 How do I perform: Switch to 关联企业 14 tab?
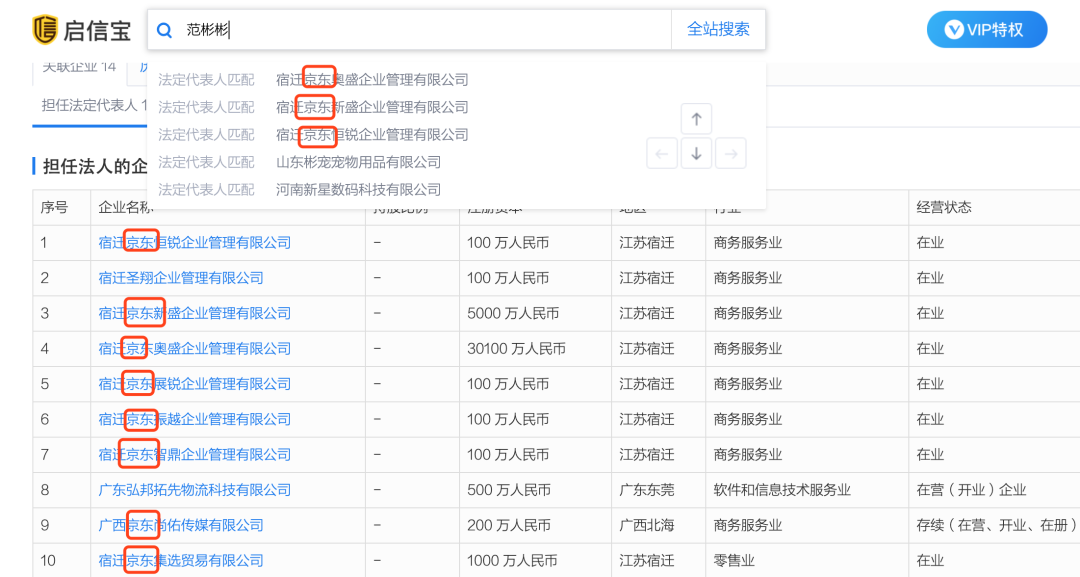click(79, 67)
